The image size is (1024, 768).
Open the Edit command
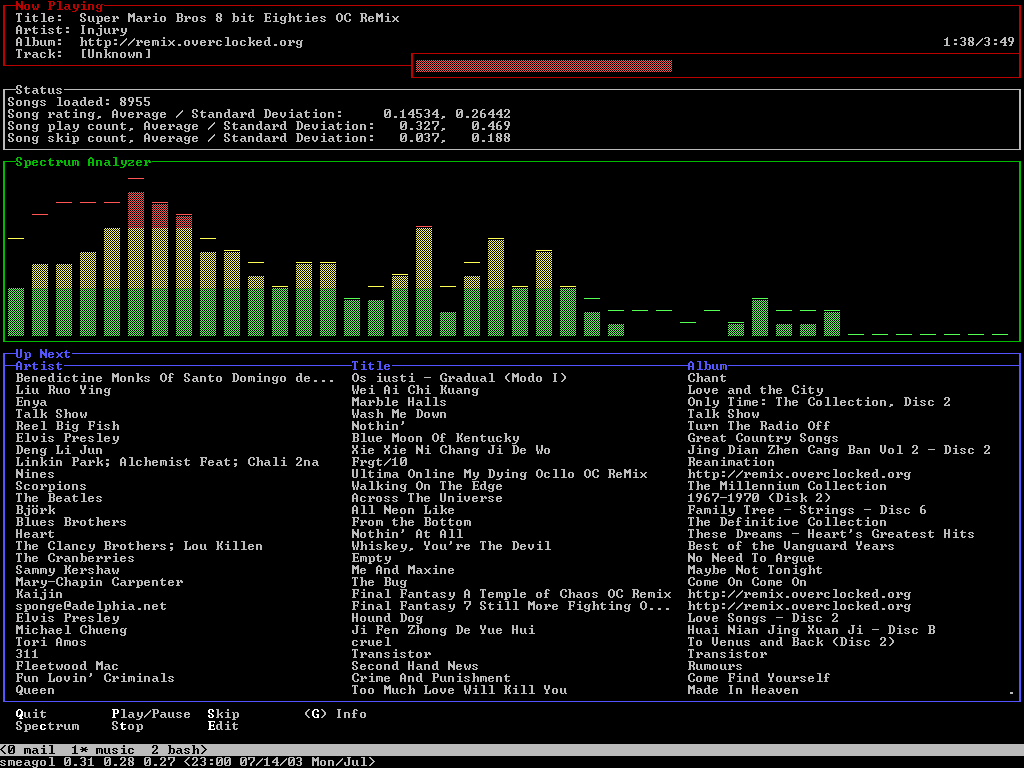(x=223, y=726)
